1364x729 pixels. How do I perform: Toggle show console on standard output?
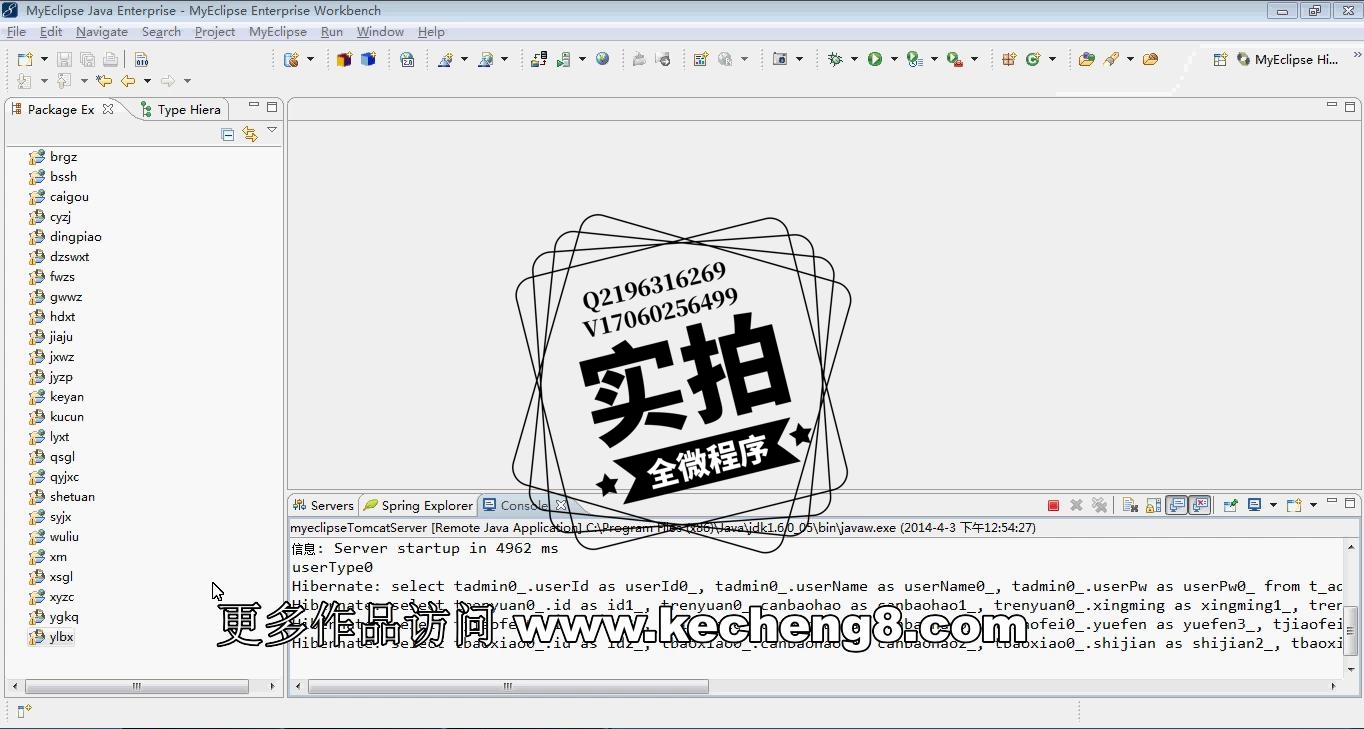(1177, 506)
